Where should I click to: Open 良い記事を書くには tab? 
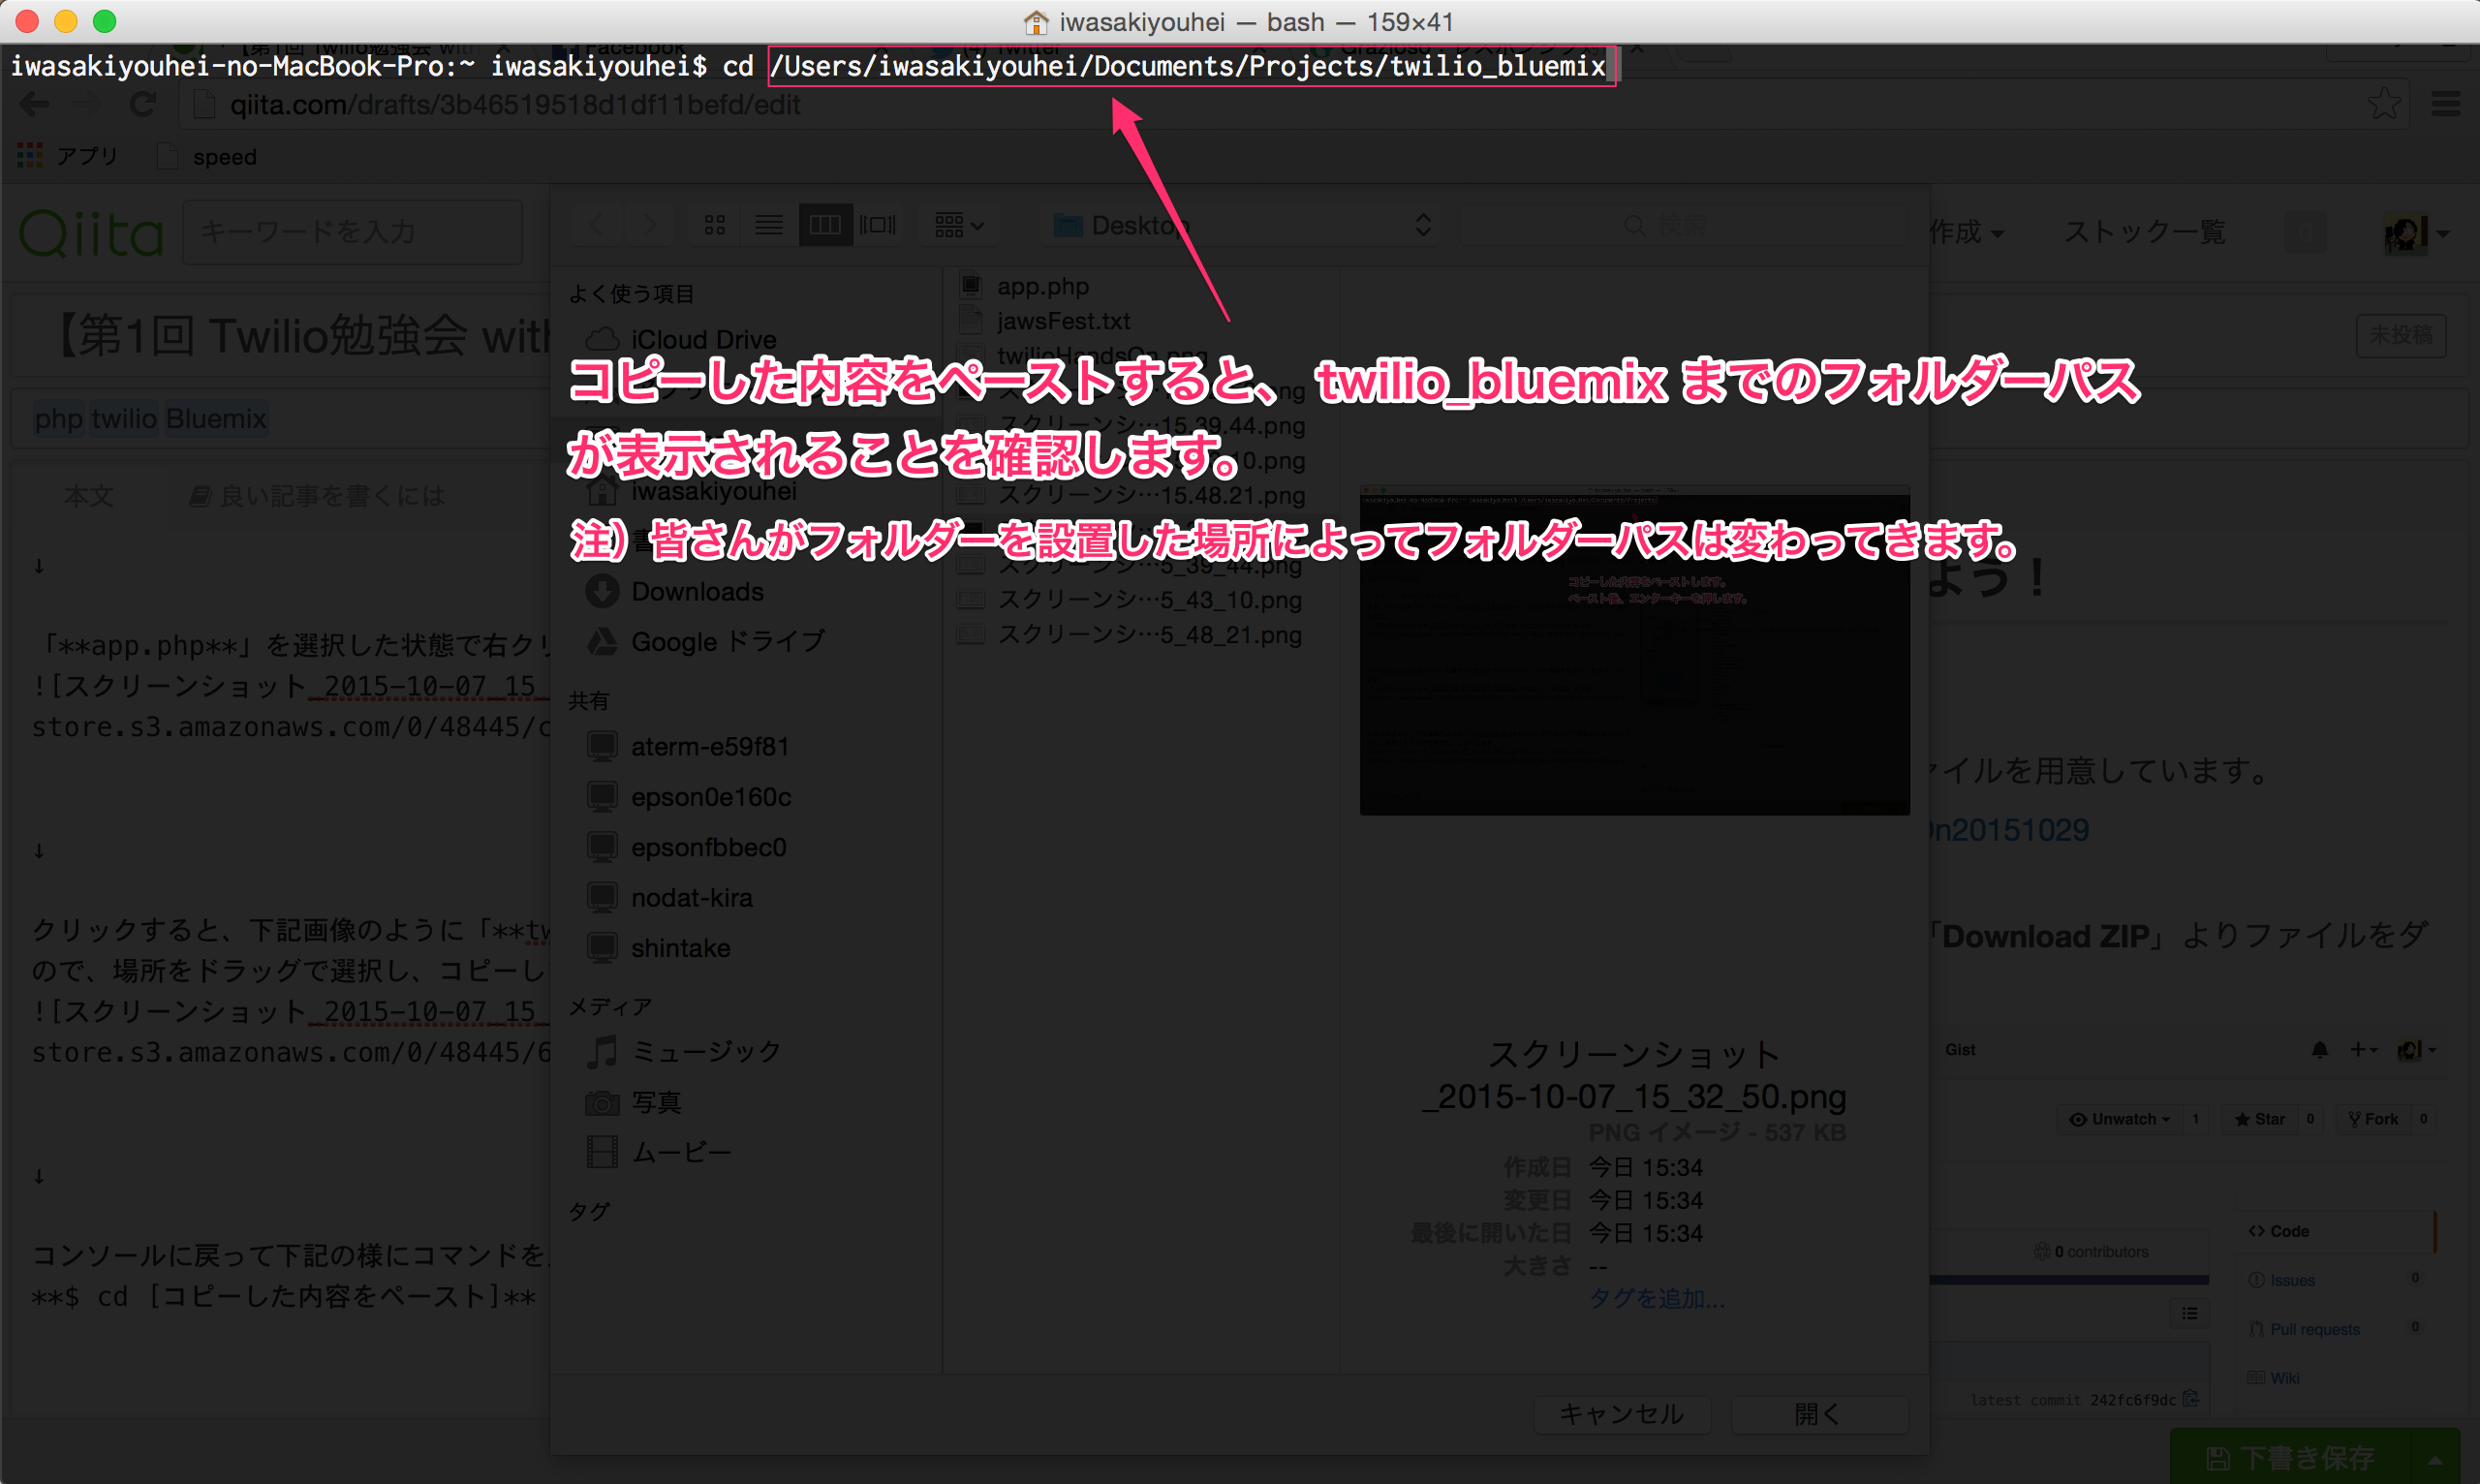tap(317, 496)
